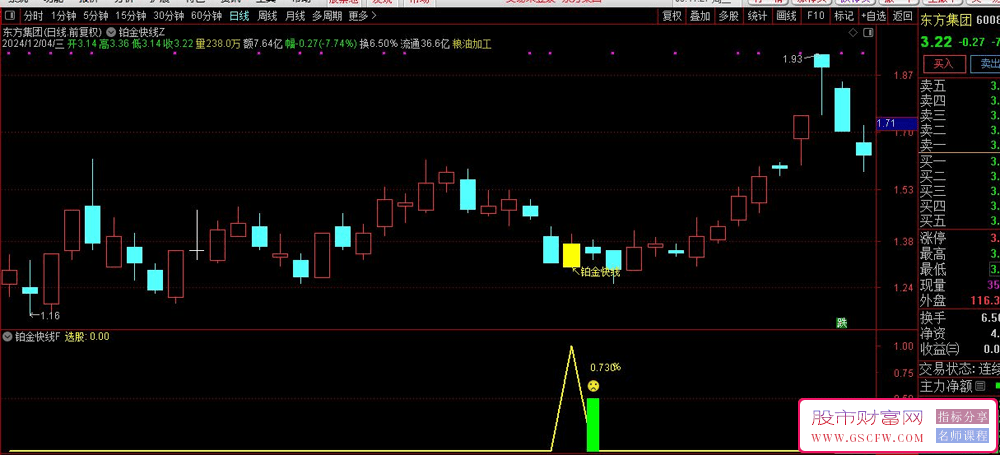Viewport: 1000px width, 455px height.
Task: Open the 铂金快线Z indicator dropdown arrow
Action: (x=112, y=31)
